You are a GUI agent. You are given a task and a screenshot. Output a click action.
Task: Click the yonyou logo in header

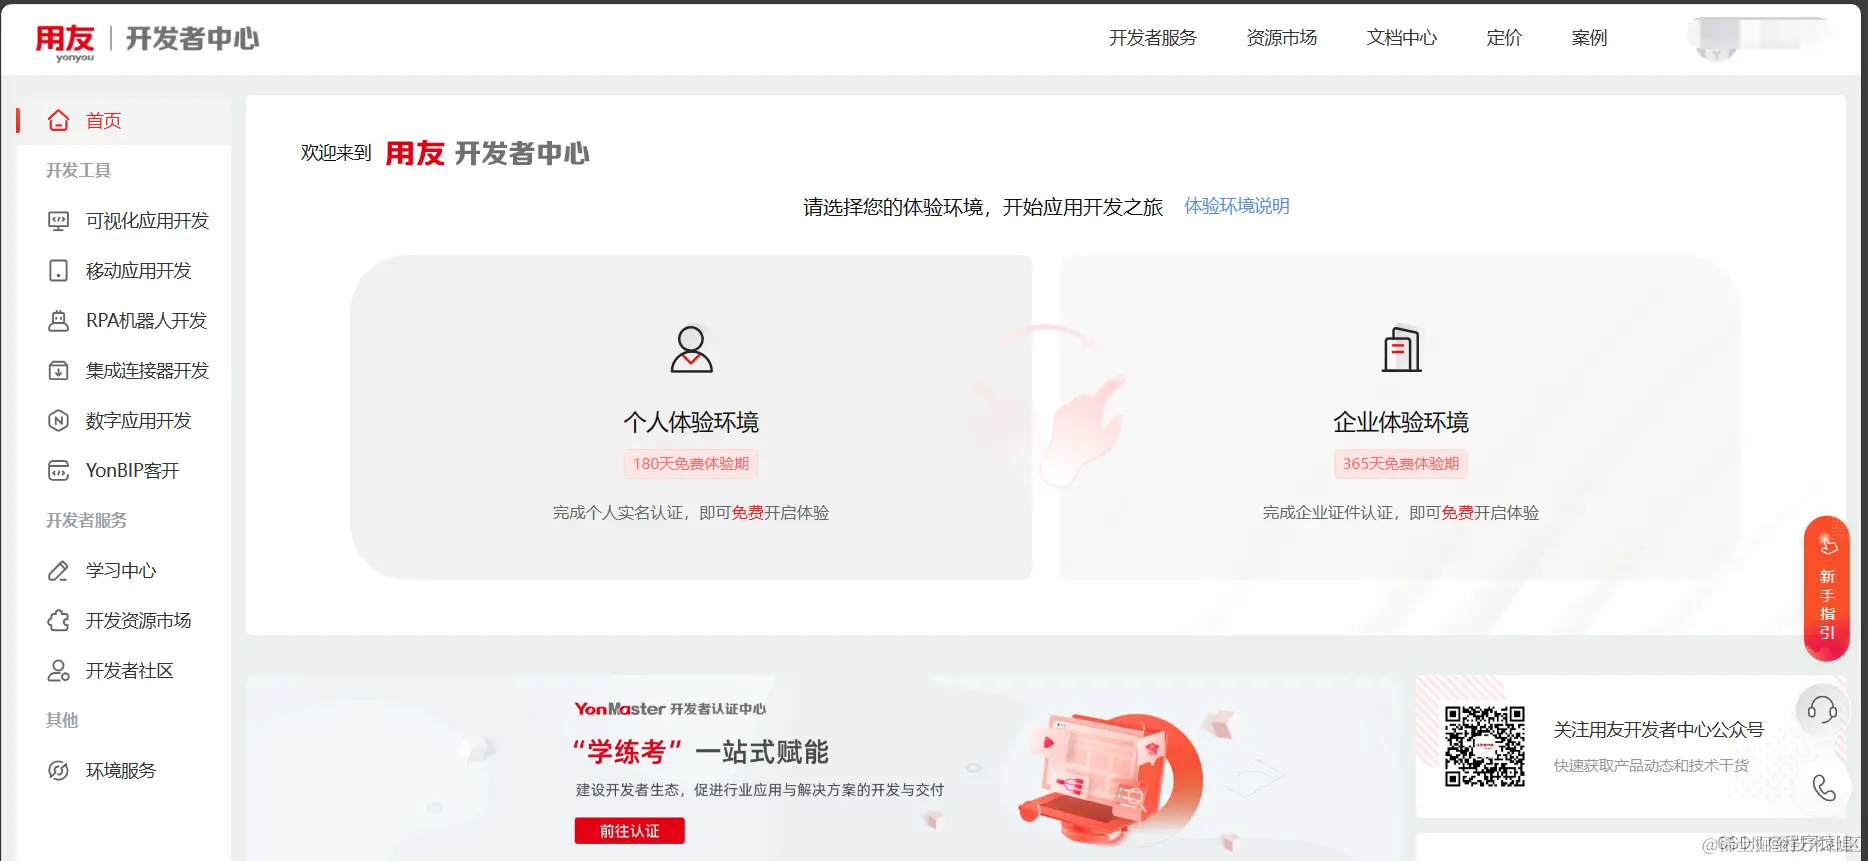[x=65, y=42]
